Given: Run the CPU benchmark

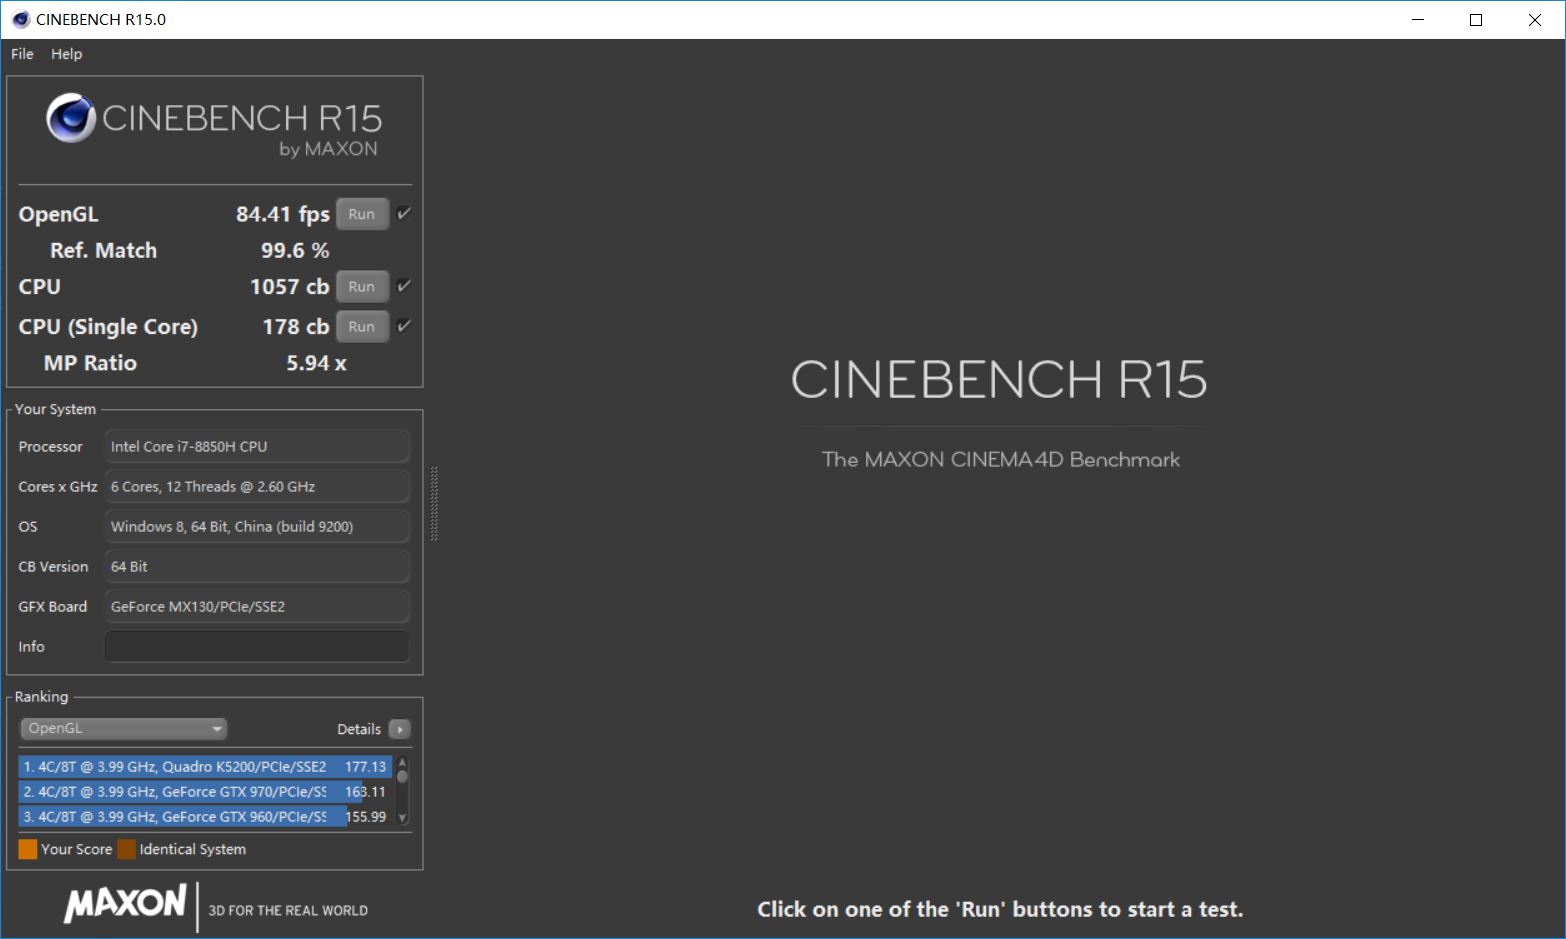Looking at the screenshot, I should click(x=362, y=287).
